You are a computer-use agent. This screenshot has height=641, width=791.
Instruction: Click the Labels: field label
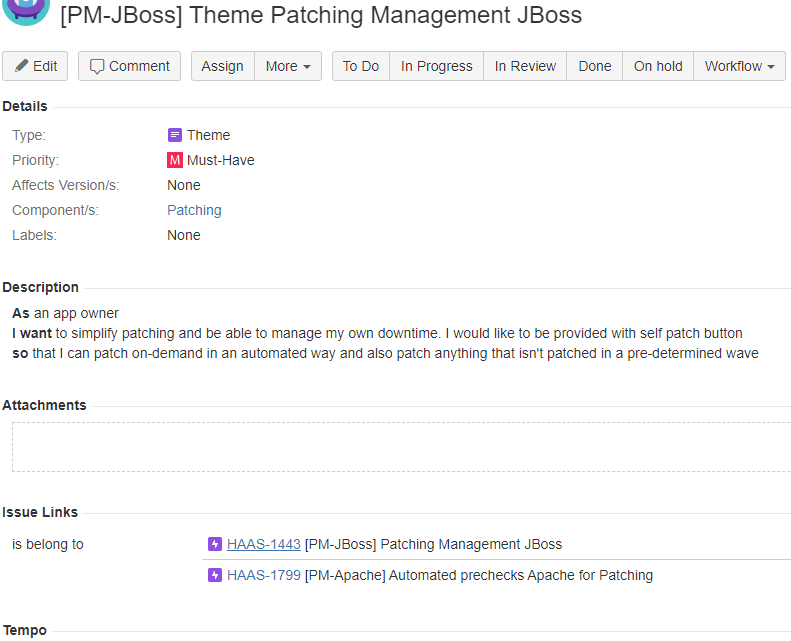(x=34, y=235)
